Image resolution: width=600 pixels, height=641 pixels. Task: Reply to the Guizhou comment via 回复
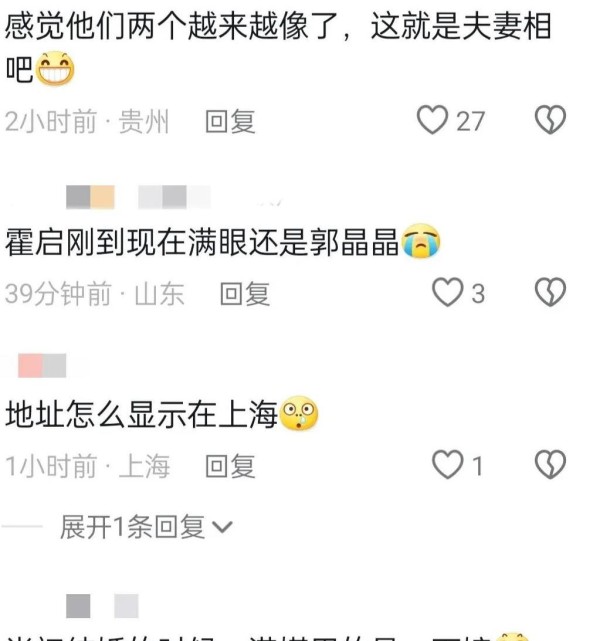pos(230,121)
